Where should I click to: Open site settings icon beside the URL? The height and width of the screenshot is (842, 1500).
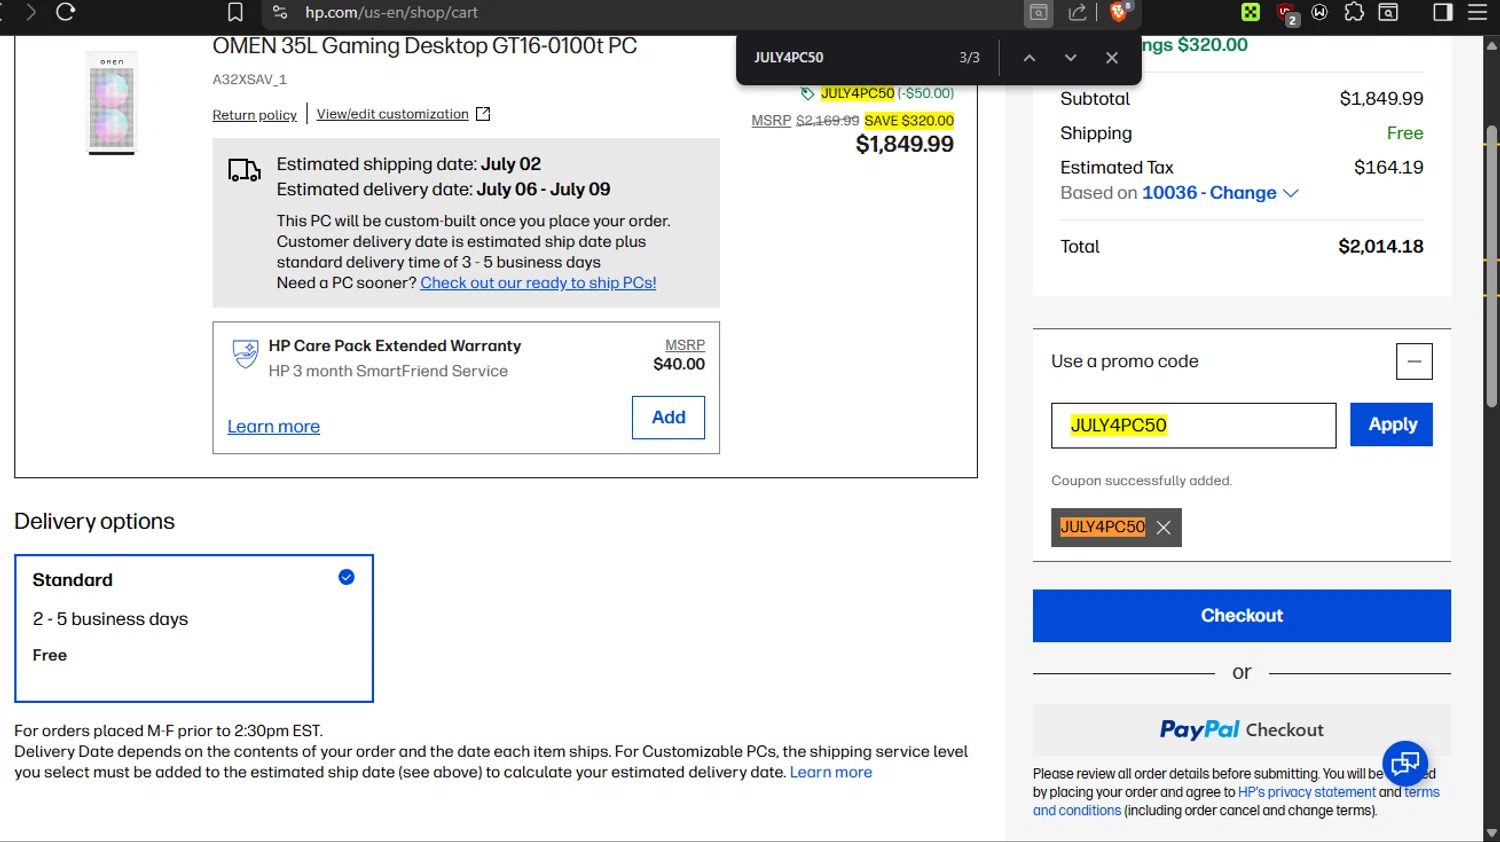[280, 12]
